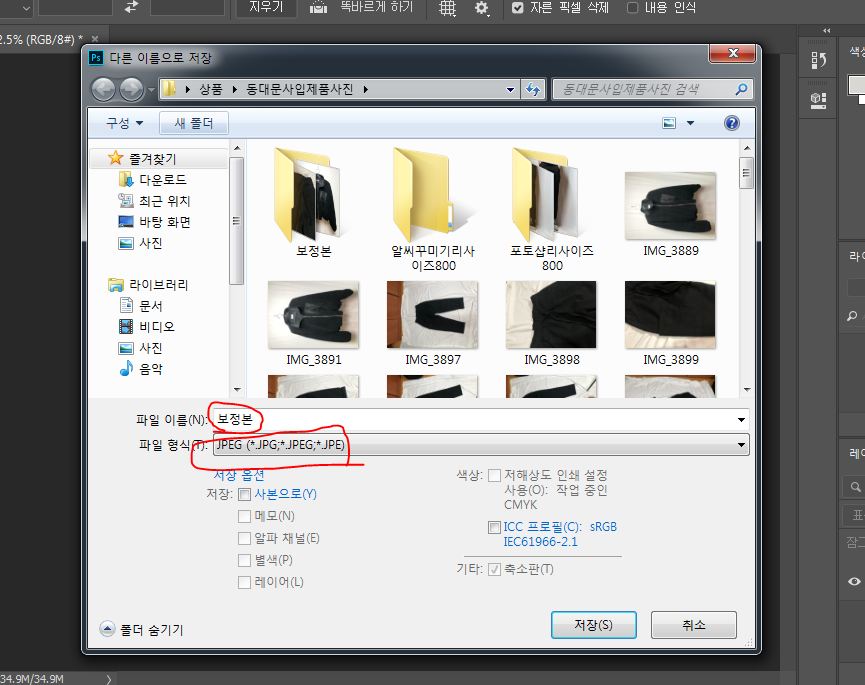
Task: Select 문서 library in sidebar
Action: click(141, 306)
